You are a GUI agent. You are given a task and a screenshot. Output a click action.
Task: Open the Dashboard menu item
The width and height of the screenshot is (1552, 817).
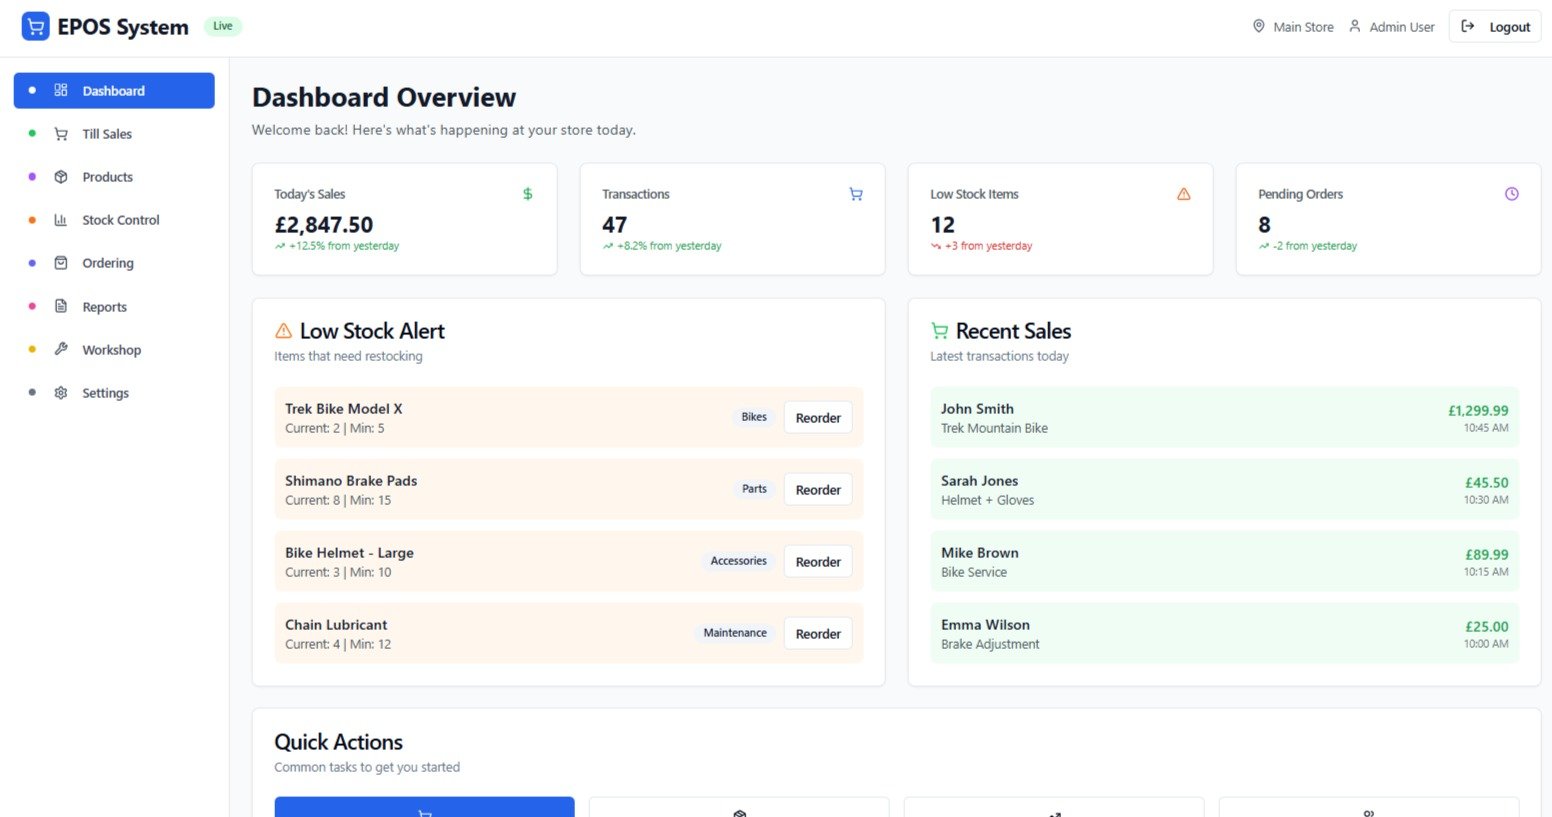click(114, 90)
